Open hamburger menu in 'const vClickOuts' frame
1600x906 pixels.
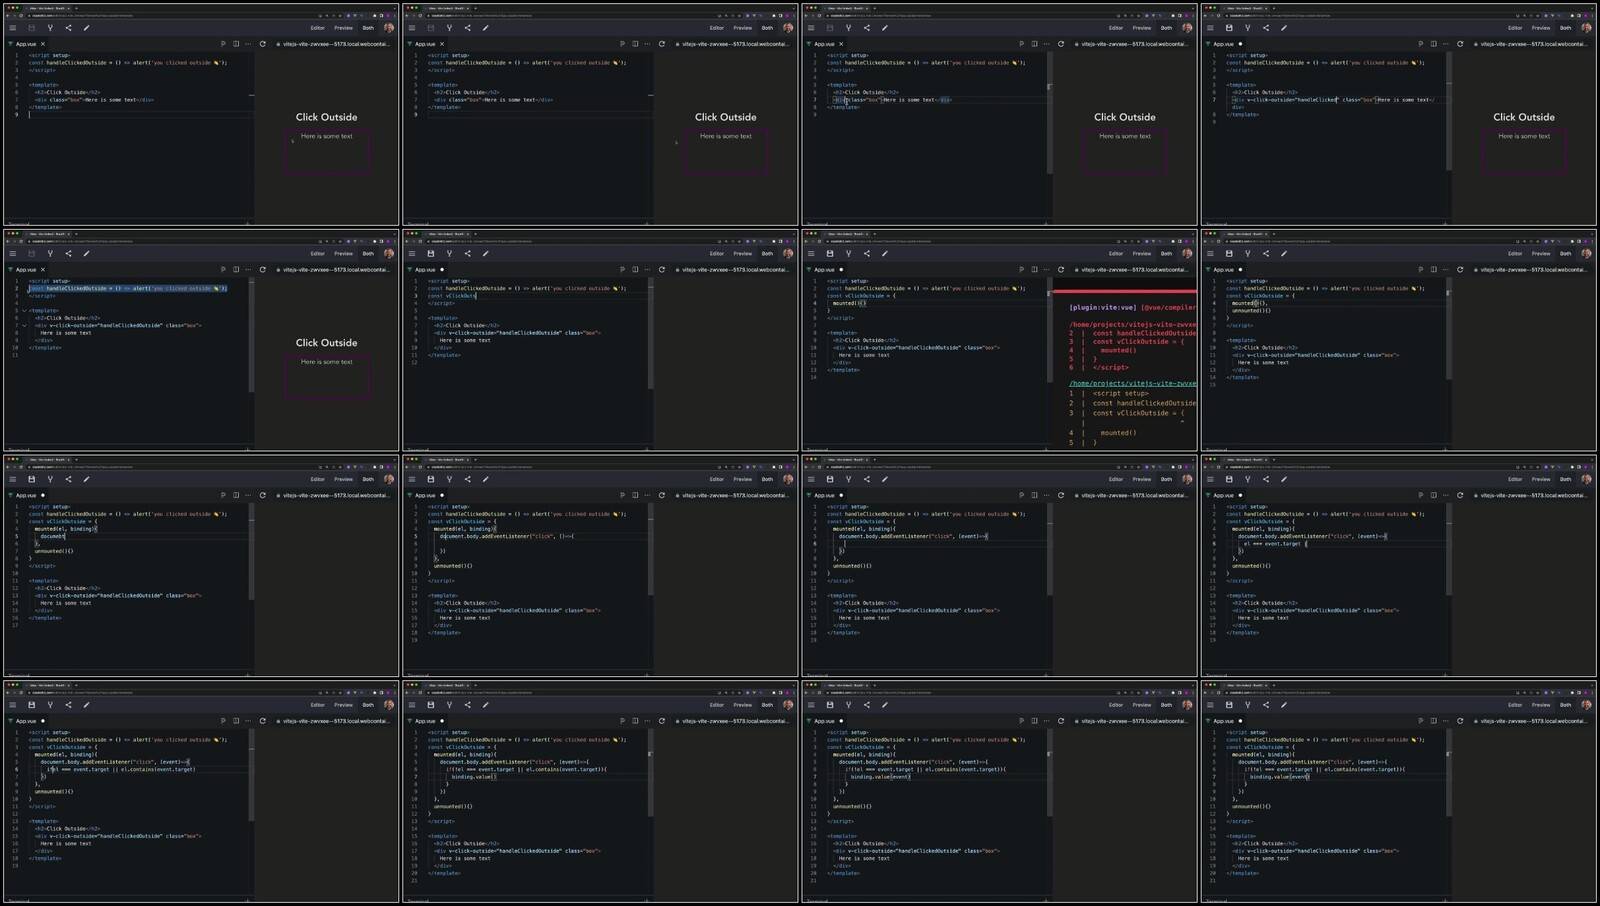(412, 254)
